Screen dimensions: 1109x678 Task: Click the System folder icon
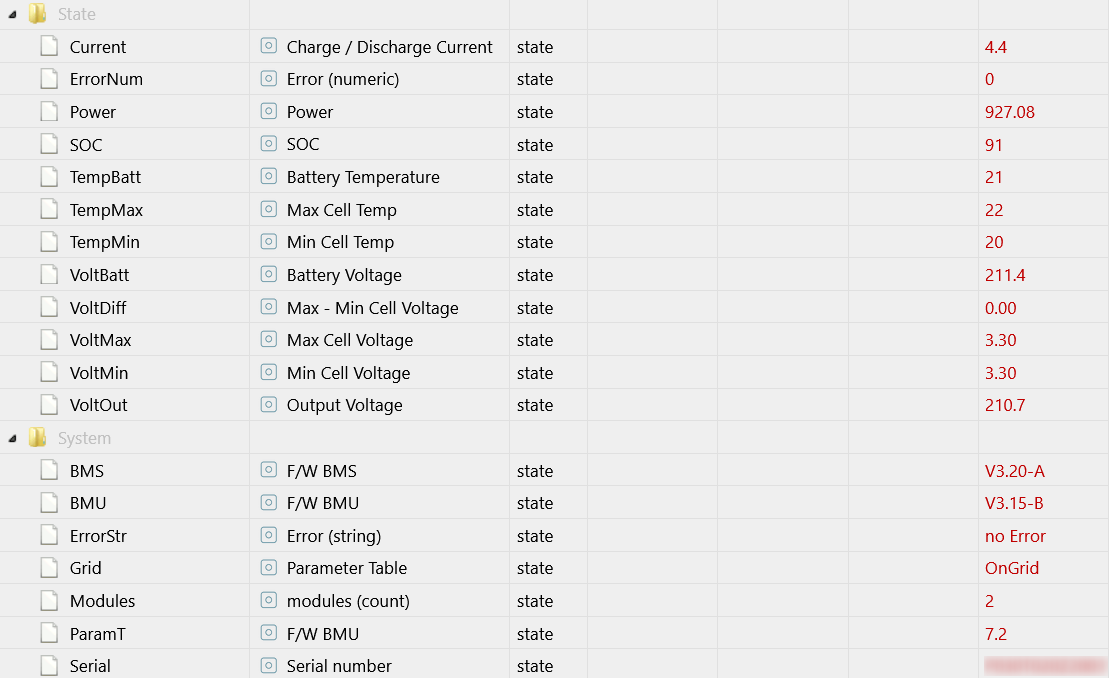coord(37,438)
